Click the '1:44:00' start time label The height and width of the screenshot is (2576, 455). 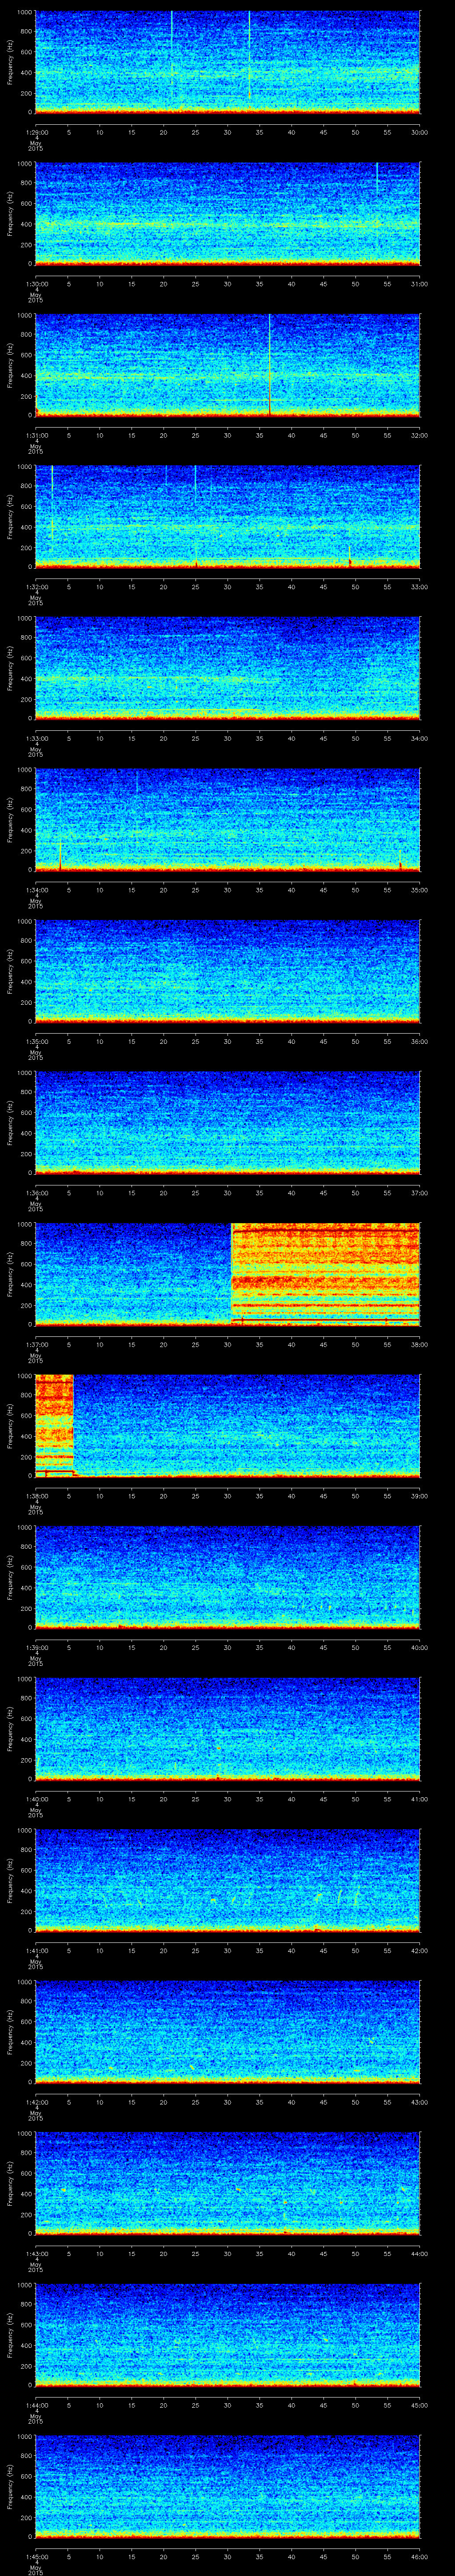click(x=36, y=2405)
